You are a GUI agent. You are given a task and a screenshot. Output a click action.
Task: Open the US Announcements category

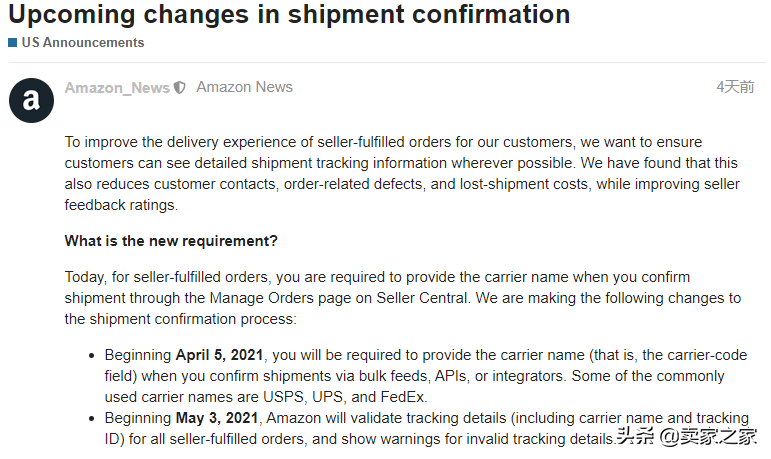tap(83, 43)
